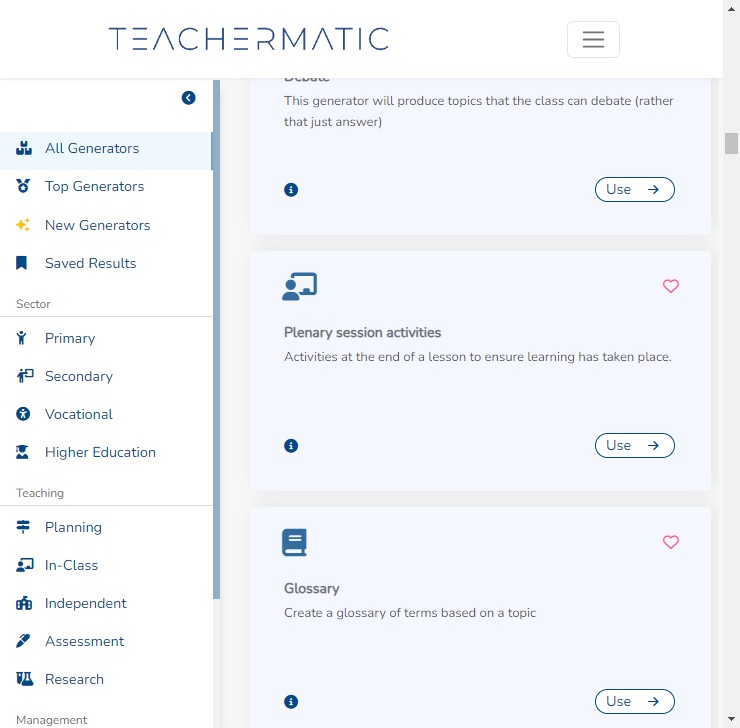Click the Independent school icon
This screenshot has width=740, height=728.
click(24, 603)
